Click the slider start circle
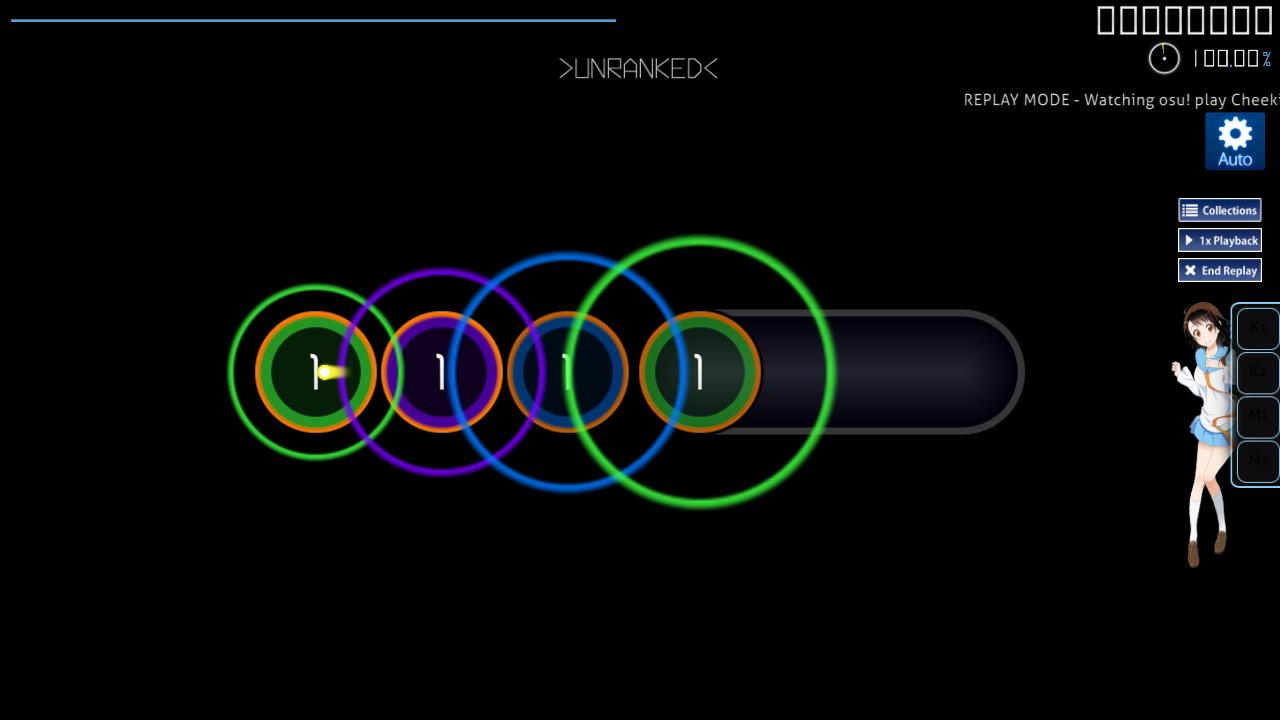Viewport: 1280px width, 720px height. pyautogui.click(x=700, y=372)
